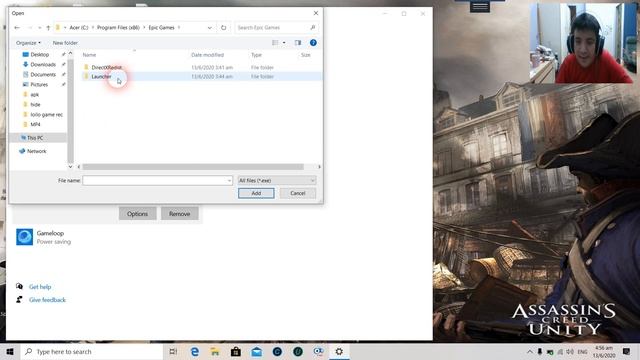Select Pictures in the navigation pane

(x=39, y=84)
